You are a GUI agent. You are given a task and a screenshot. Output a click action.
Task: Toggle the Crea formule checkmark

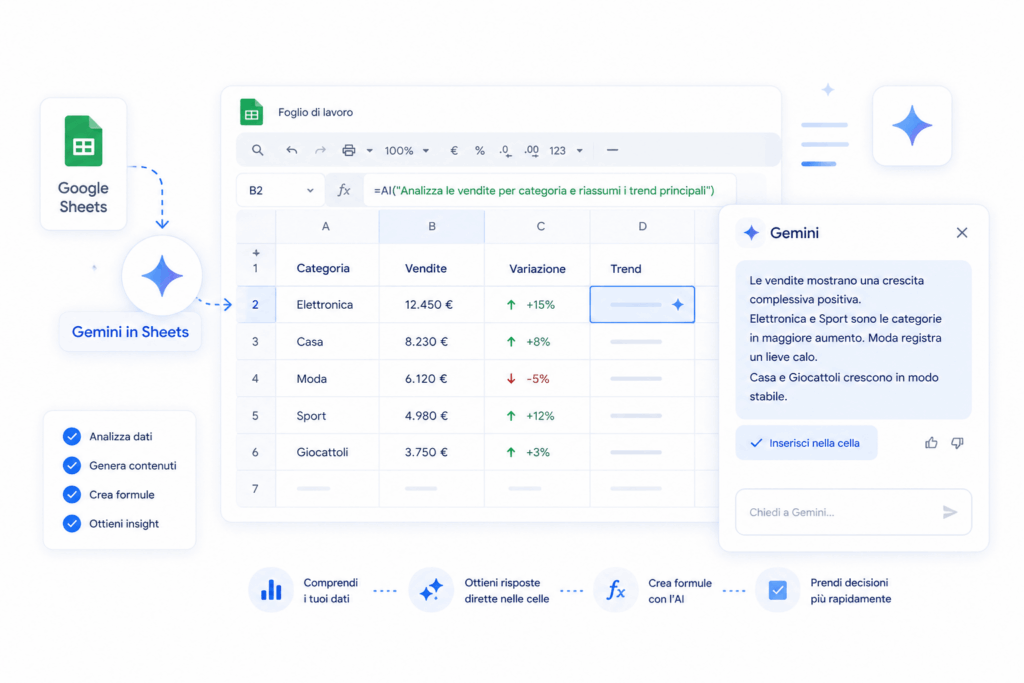(x=72, y=494)
